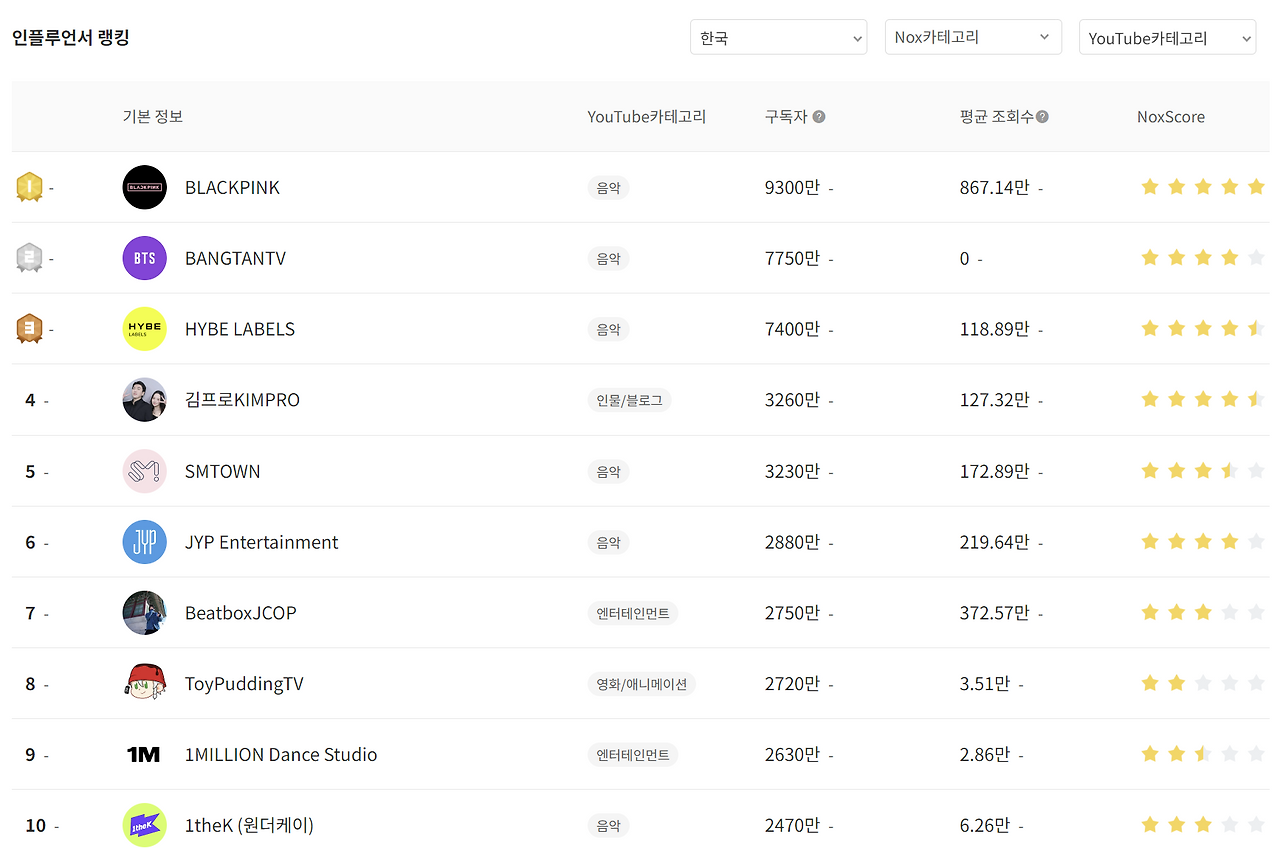The image size is (1280, 848).
Task: Click the 평균 조회수 help question icon
Action: tap(1042, 117)
